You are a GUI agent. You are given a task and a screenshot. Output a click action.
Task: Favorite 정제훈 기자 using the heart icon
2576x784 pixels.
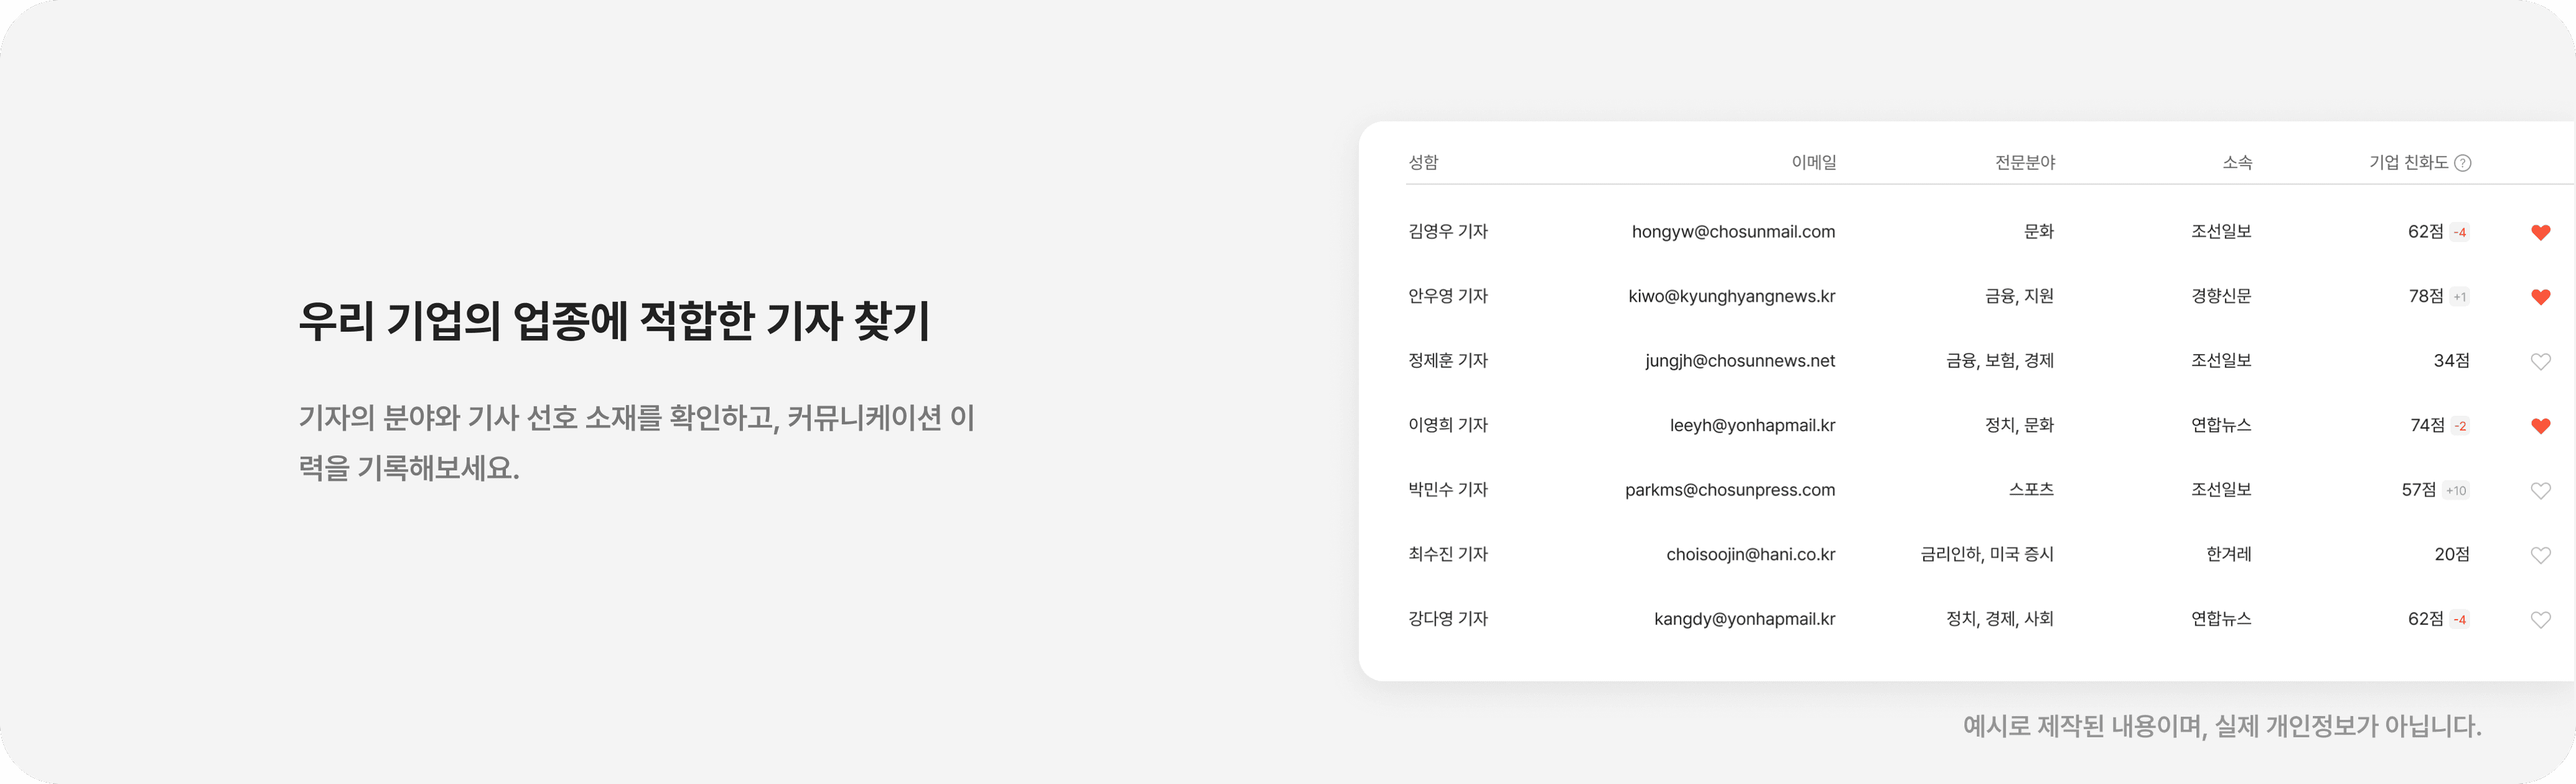2540,362
